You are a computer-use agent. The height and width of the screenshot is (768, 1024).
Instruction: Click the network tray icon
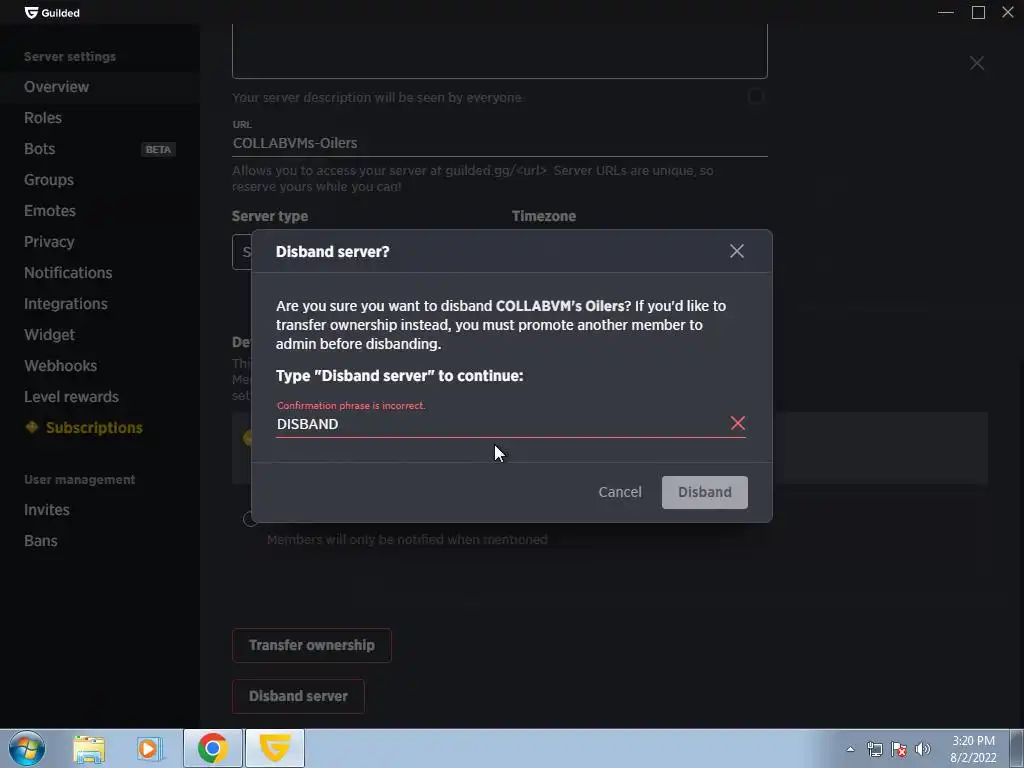[874, 749]
